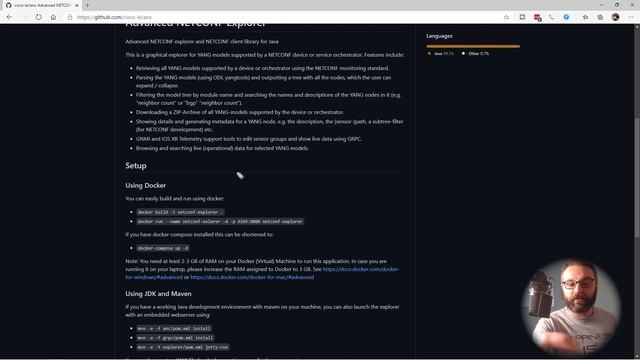
Task: Go back using the browser back arrow
Action: tap(9, 17)
